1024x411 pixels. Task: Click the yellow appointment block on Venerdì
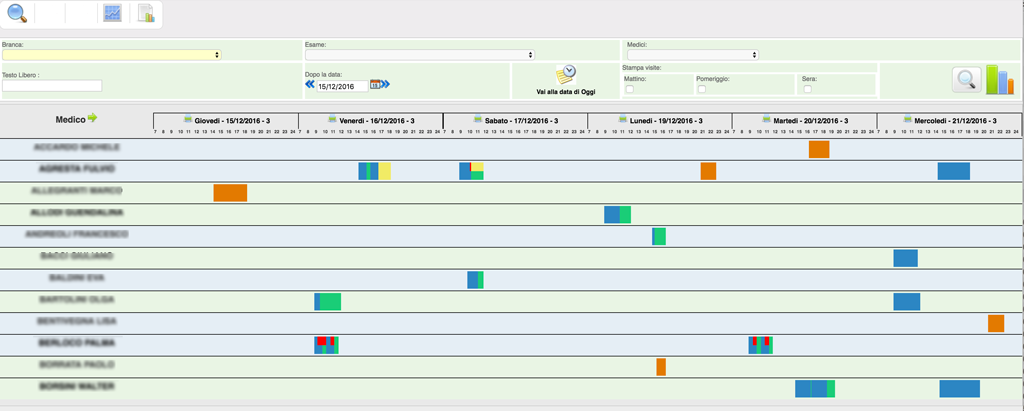pyautogui.click(x=385, y=171)
